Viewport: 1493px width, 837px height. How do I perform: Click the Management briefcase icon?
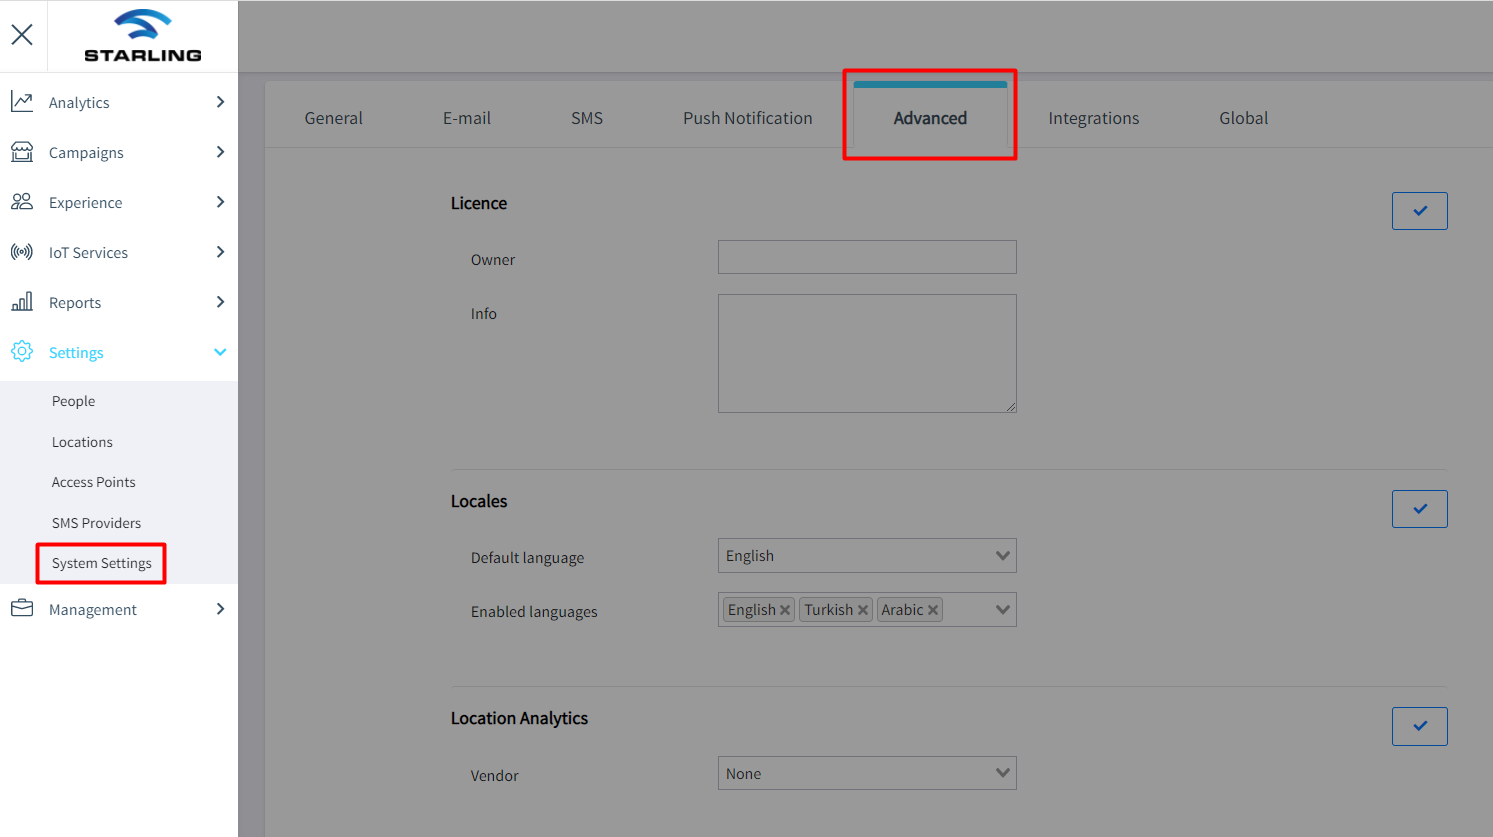(22, 609)
